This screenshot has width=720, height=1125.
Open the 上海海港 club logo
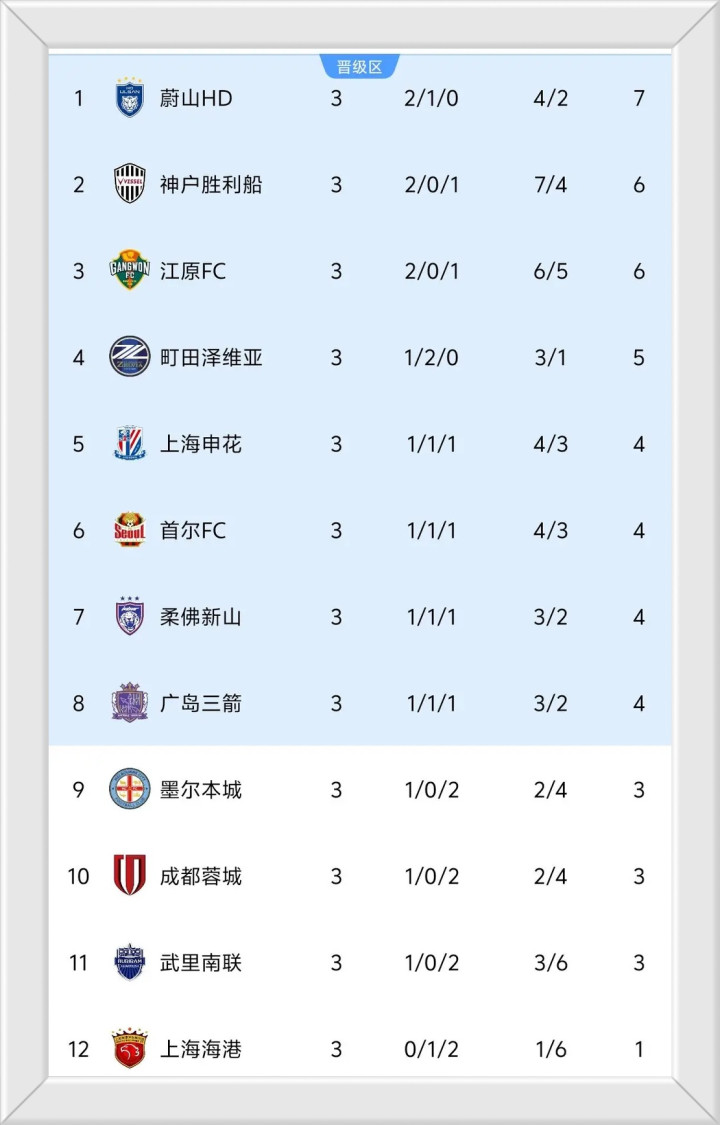click(x=129, y=1048)
